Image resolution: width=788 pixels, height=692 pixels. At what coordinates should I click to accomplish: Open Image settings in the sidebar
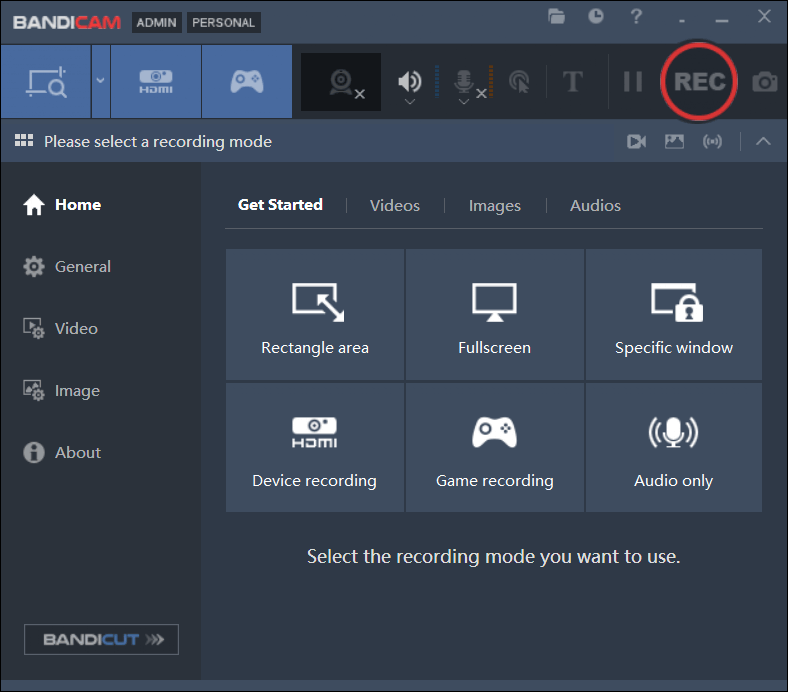pyautogui.click(x=61, y=390)
